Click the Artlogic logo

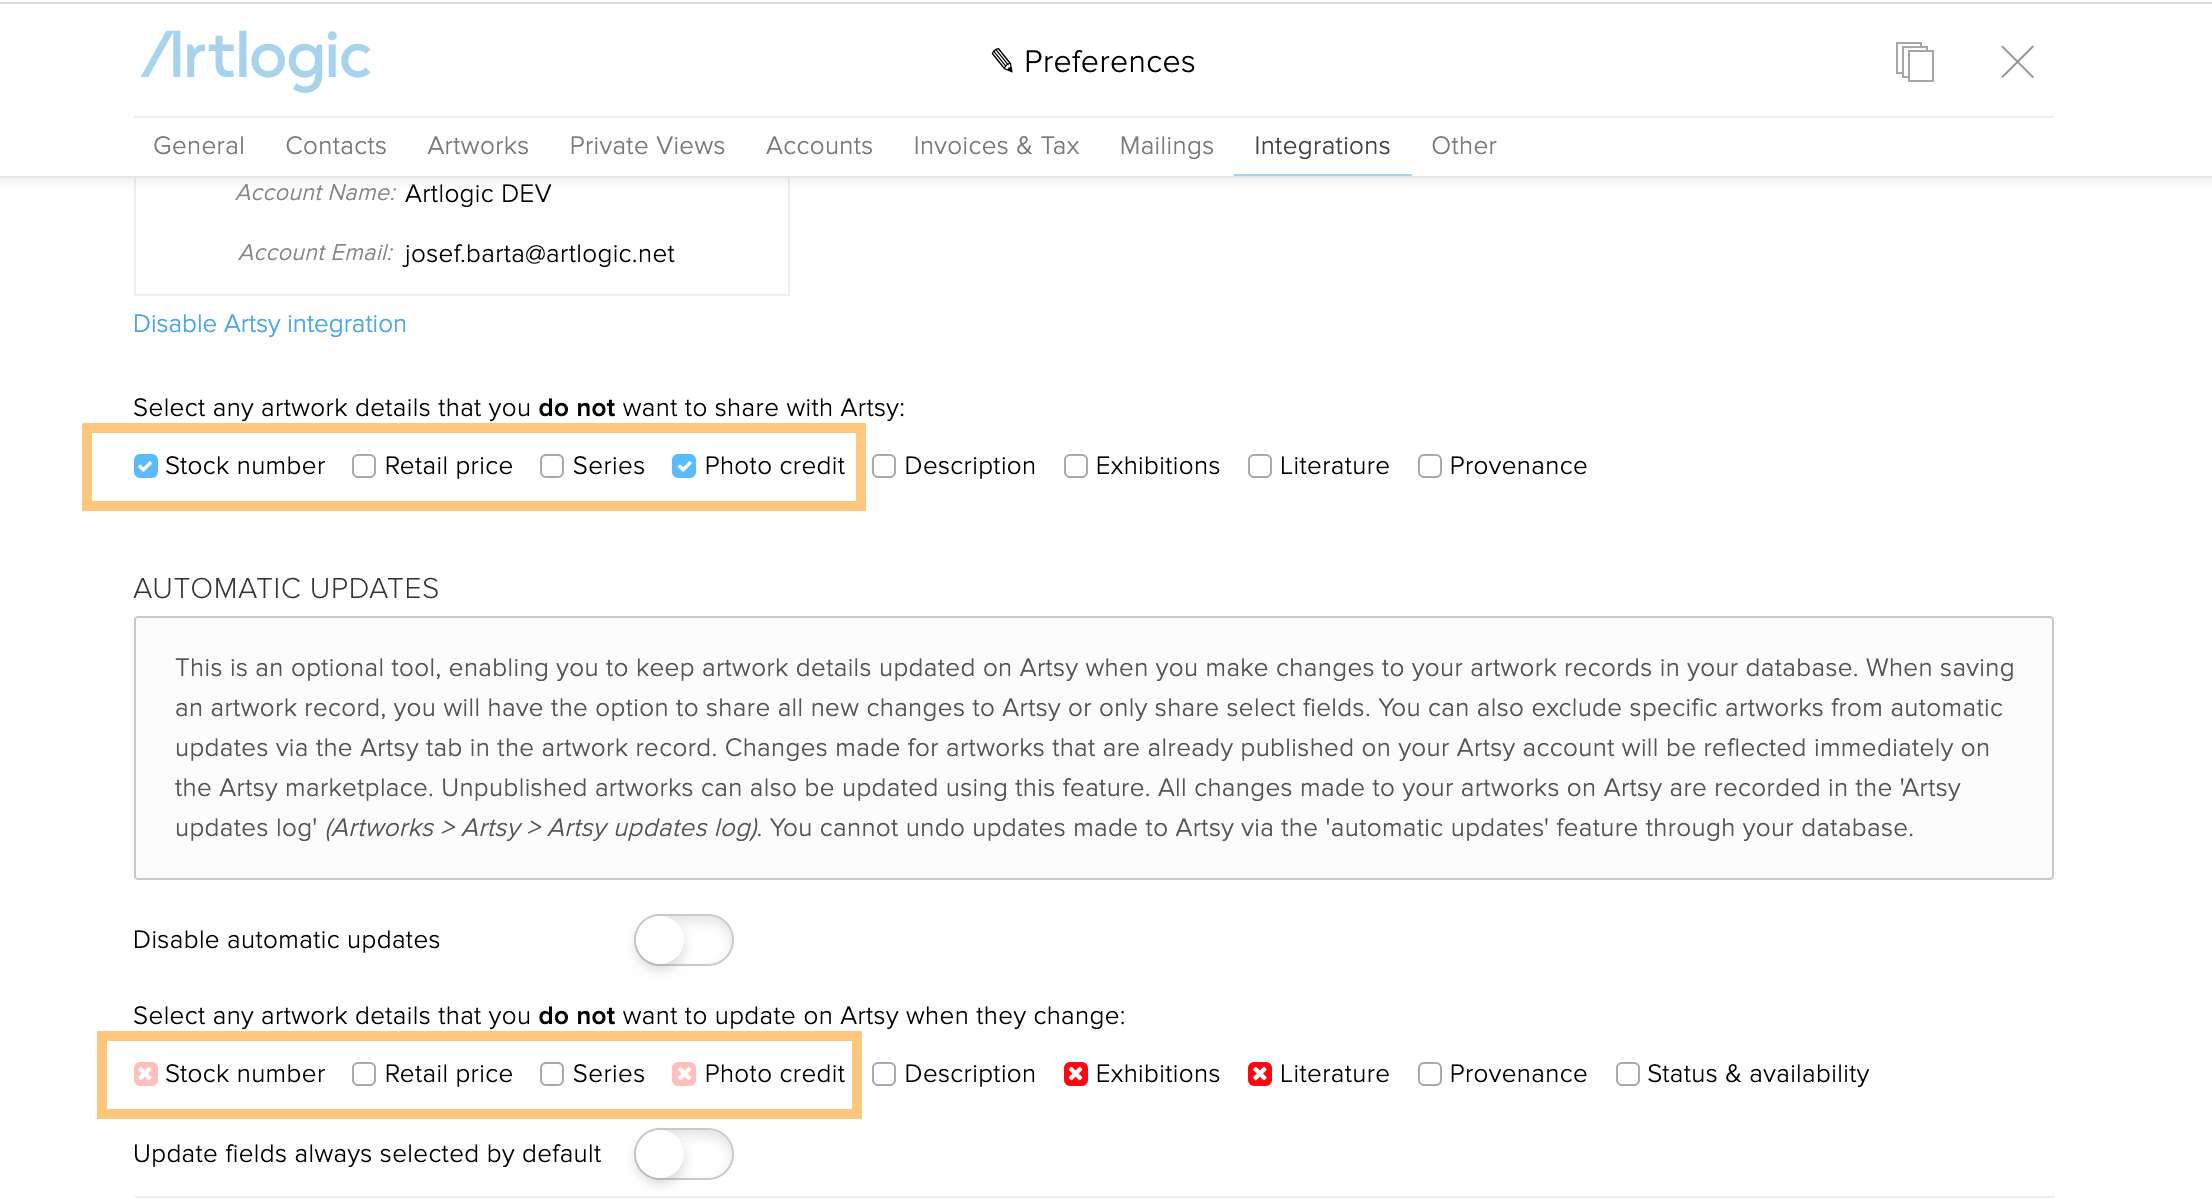pos(256,60)
